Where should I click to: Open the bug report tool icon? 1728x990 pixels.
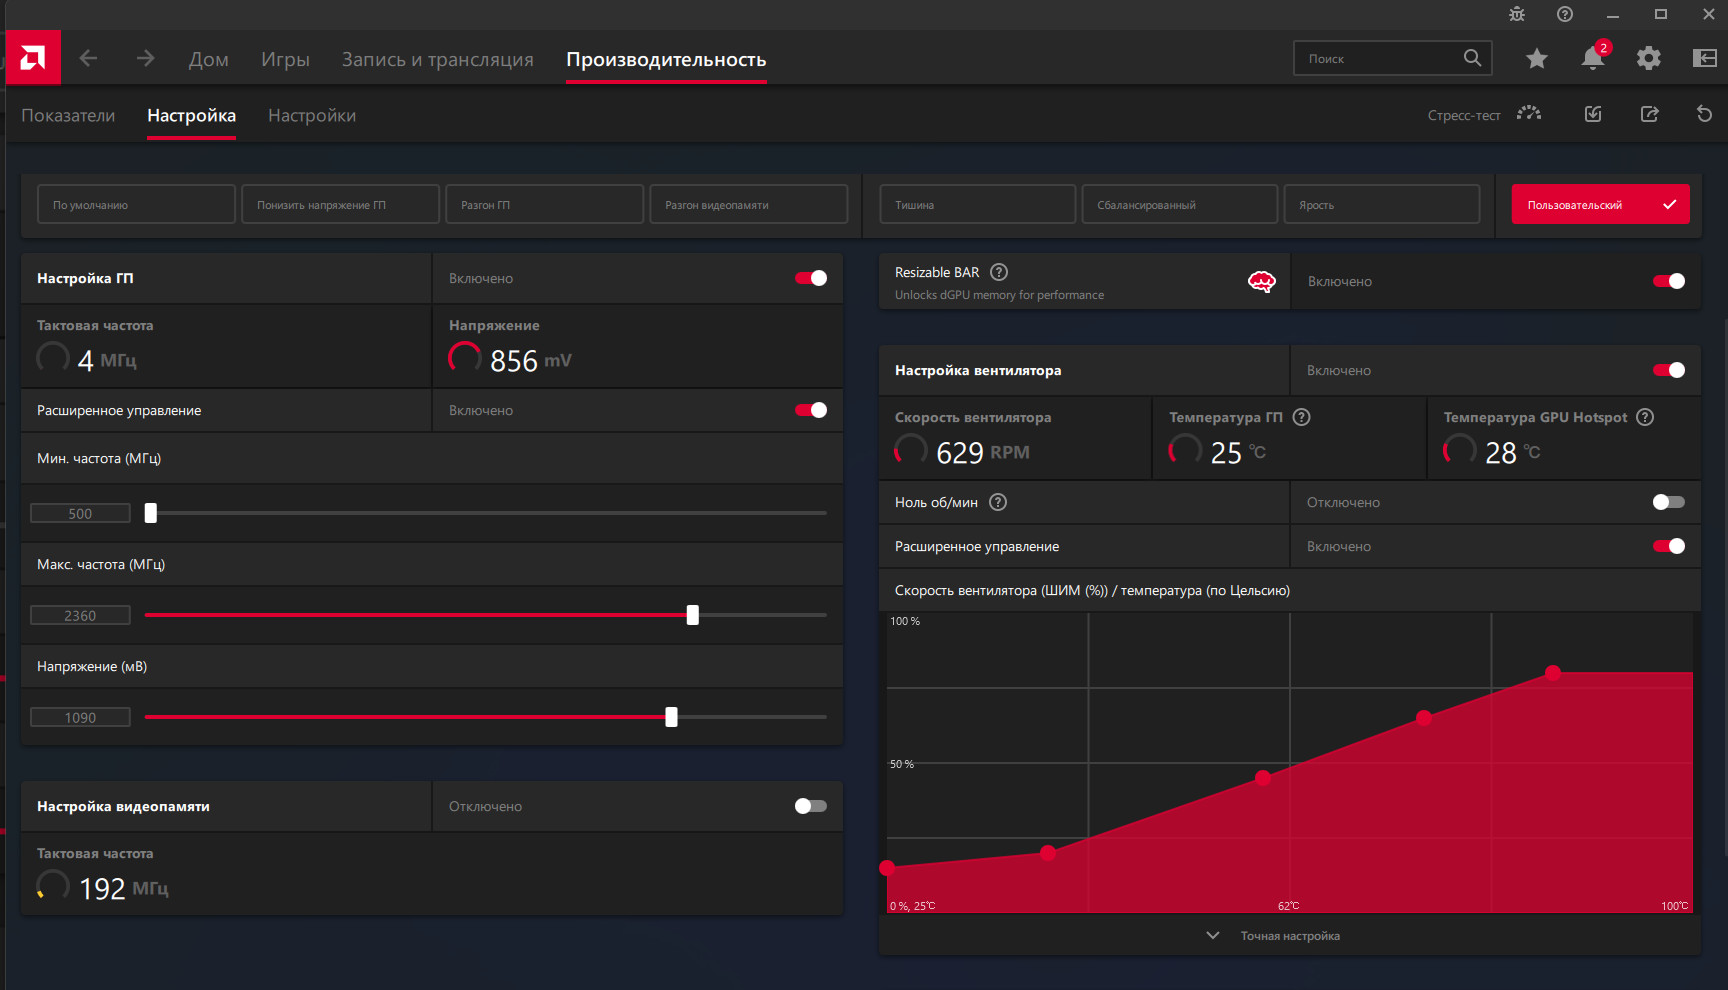tap(1517, 14)
